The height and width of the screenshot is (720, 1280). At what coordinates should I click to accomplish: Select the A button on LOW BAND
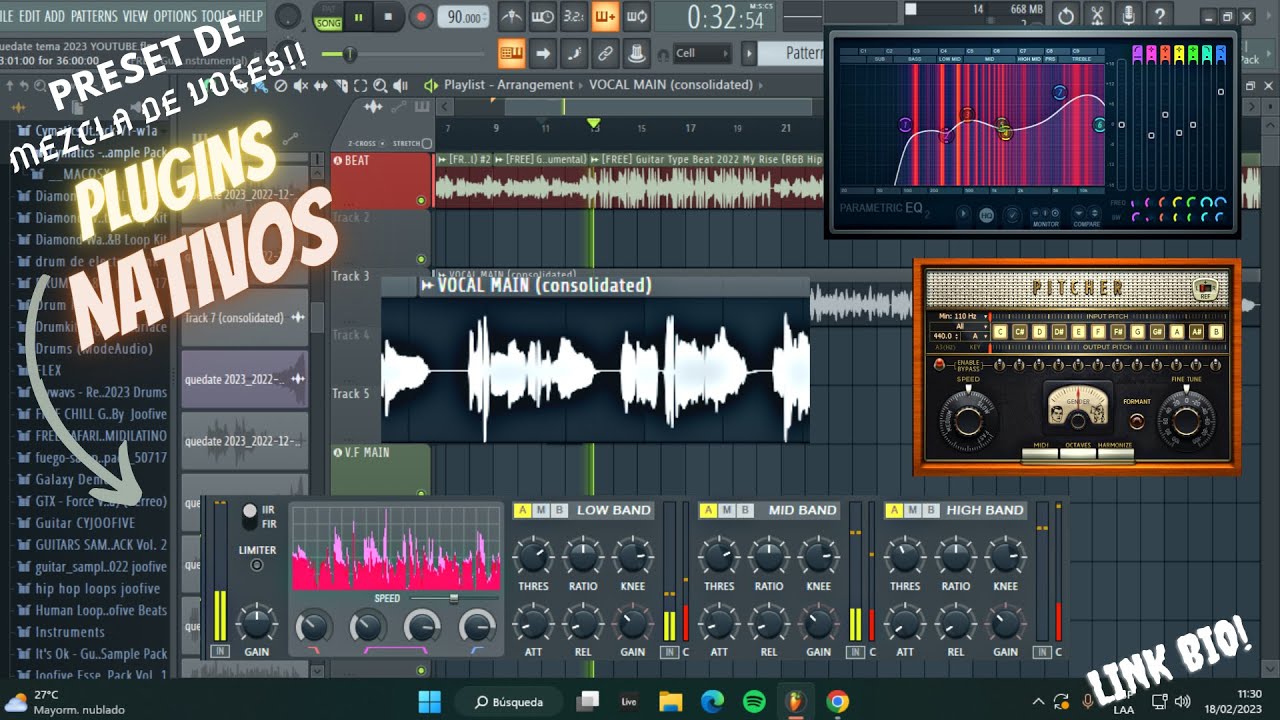pyautogui.click(x=522, y=510)
